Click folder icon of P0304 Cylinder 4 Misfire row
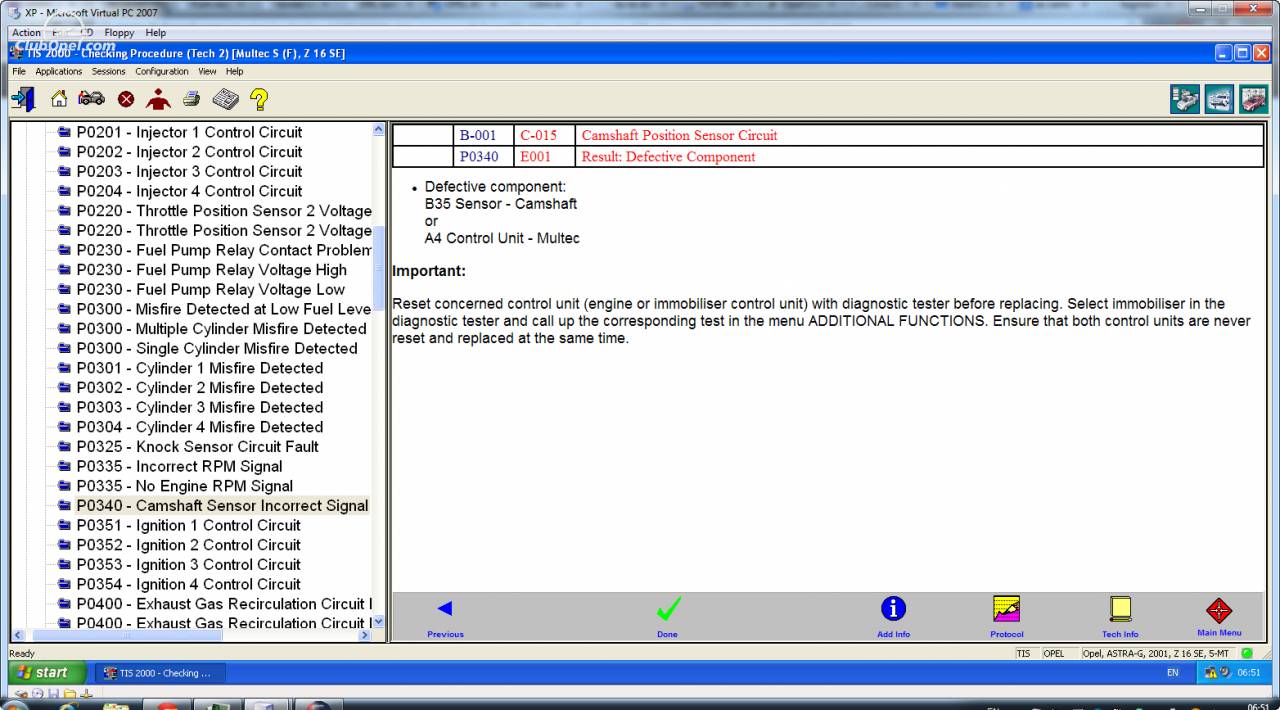1280x710 pixels. [65, 427]
